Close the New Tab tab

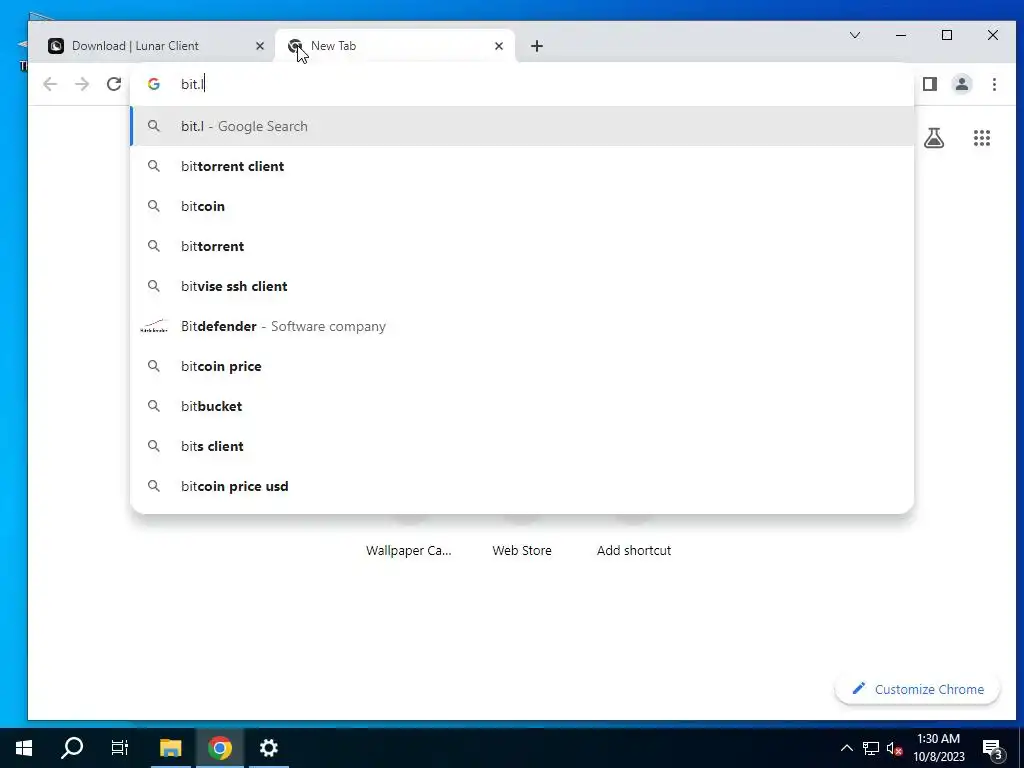coord(499,46)
